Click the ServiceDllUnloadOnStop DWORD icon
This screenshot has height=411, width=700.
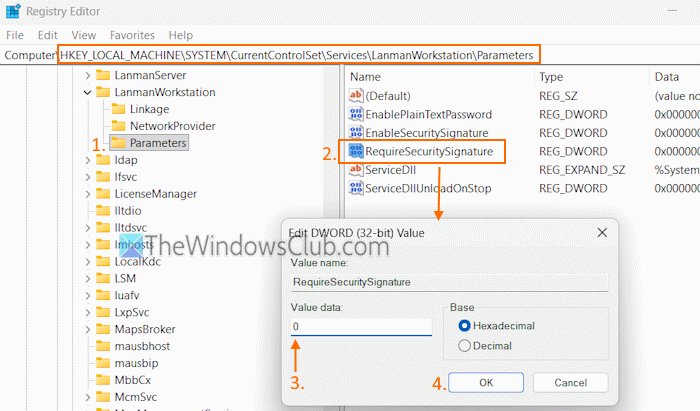pyautogui.click(x=356, y=188)
